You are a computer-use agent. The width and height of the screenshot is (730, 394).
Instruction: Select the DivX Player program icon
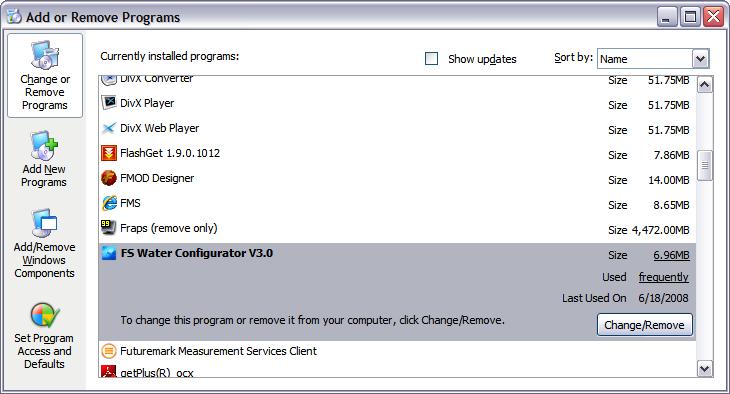point(109,103)
